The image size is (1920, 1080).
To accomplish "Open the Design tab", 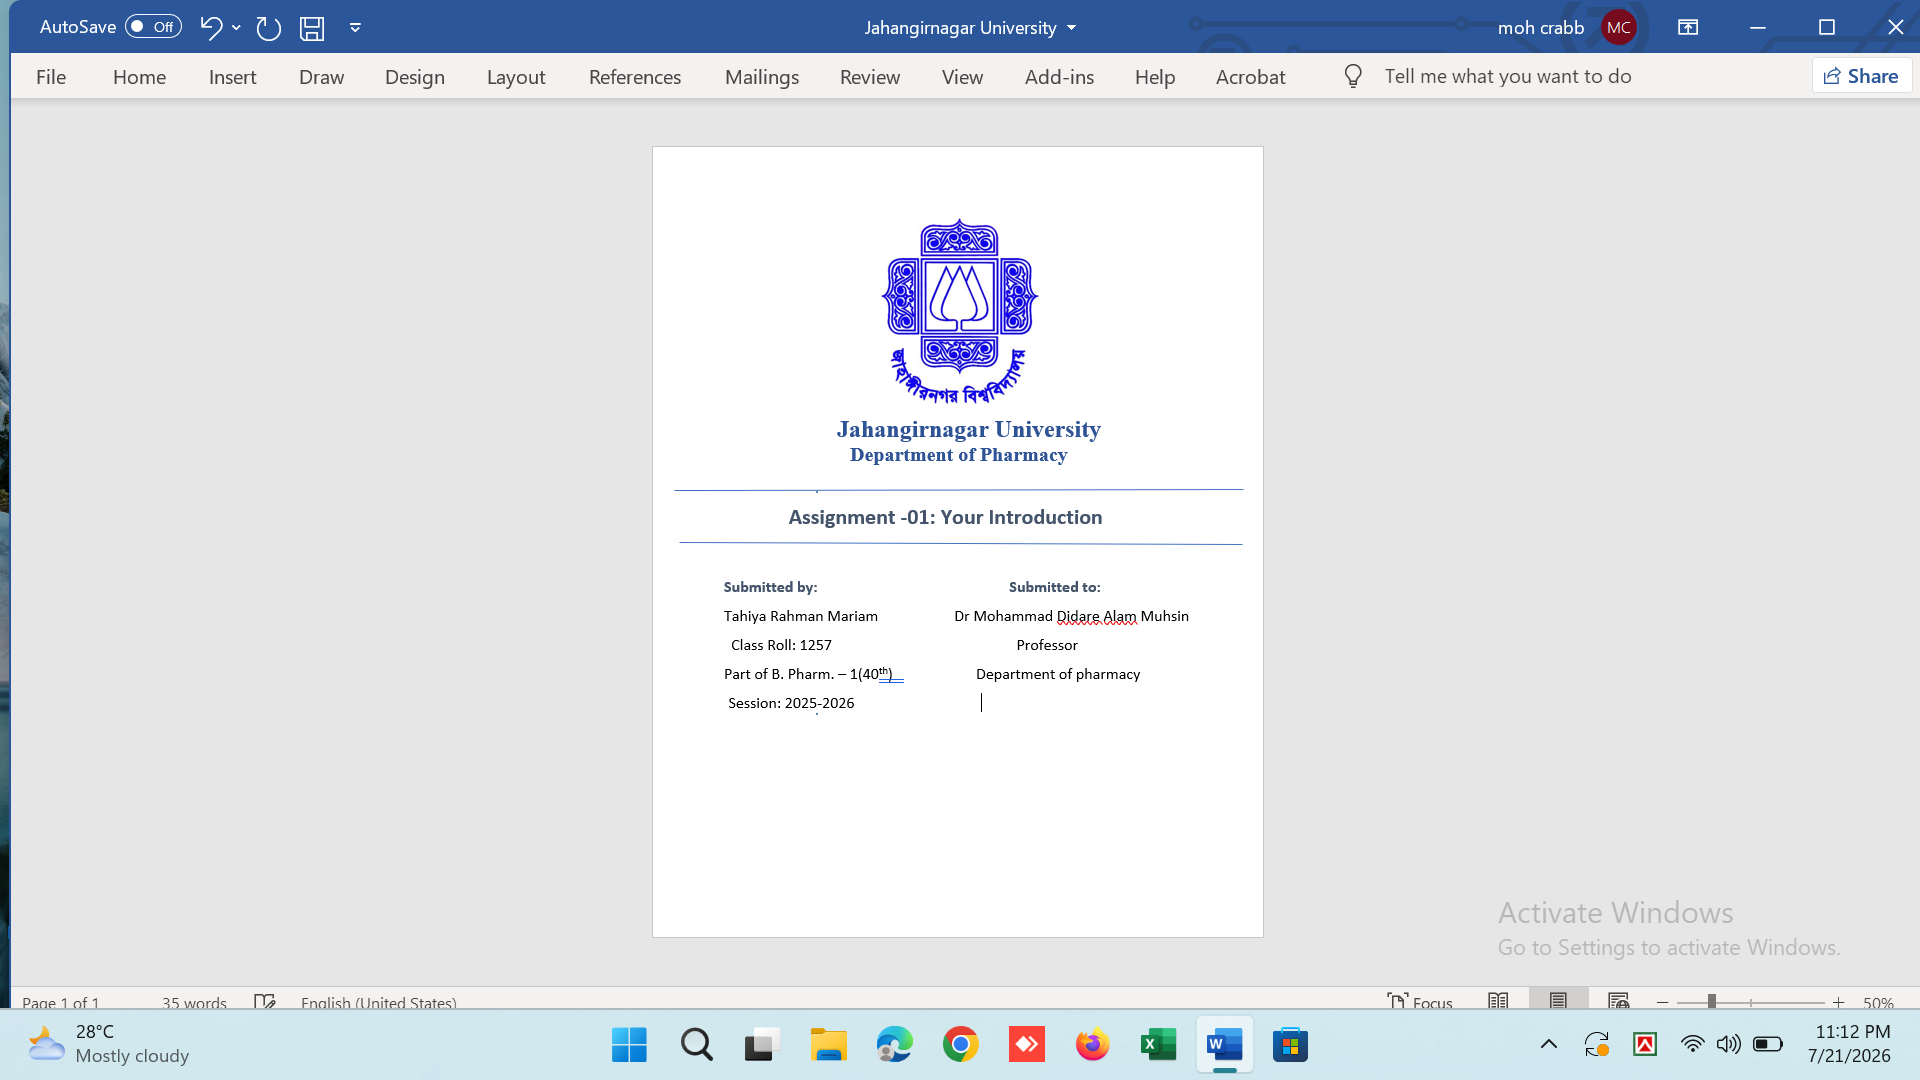I will (415, 77).
